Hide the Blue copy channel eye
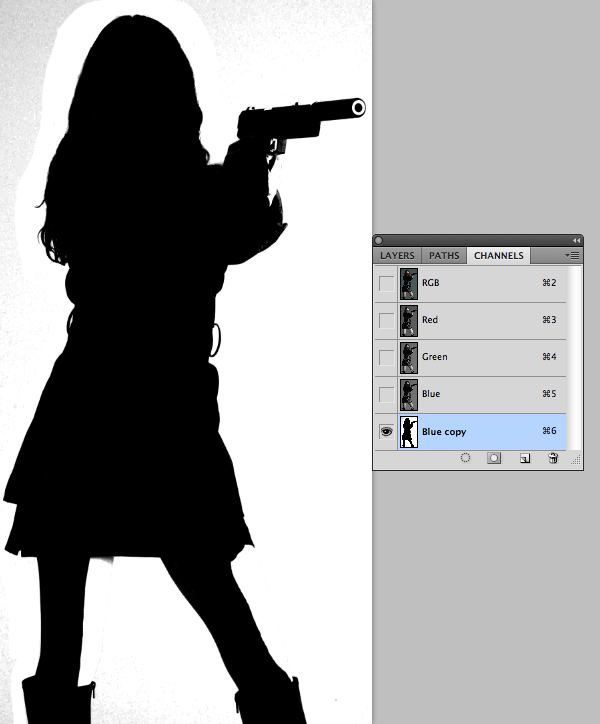This screenshot has width=600, height=724. click(x=386, y=432)
